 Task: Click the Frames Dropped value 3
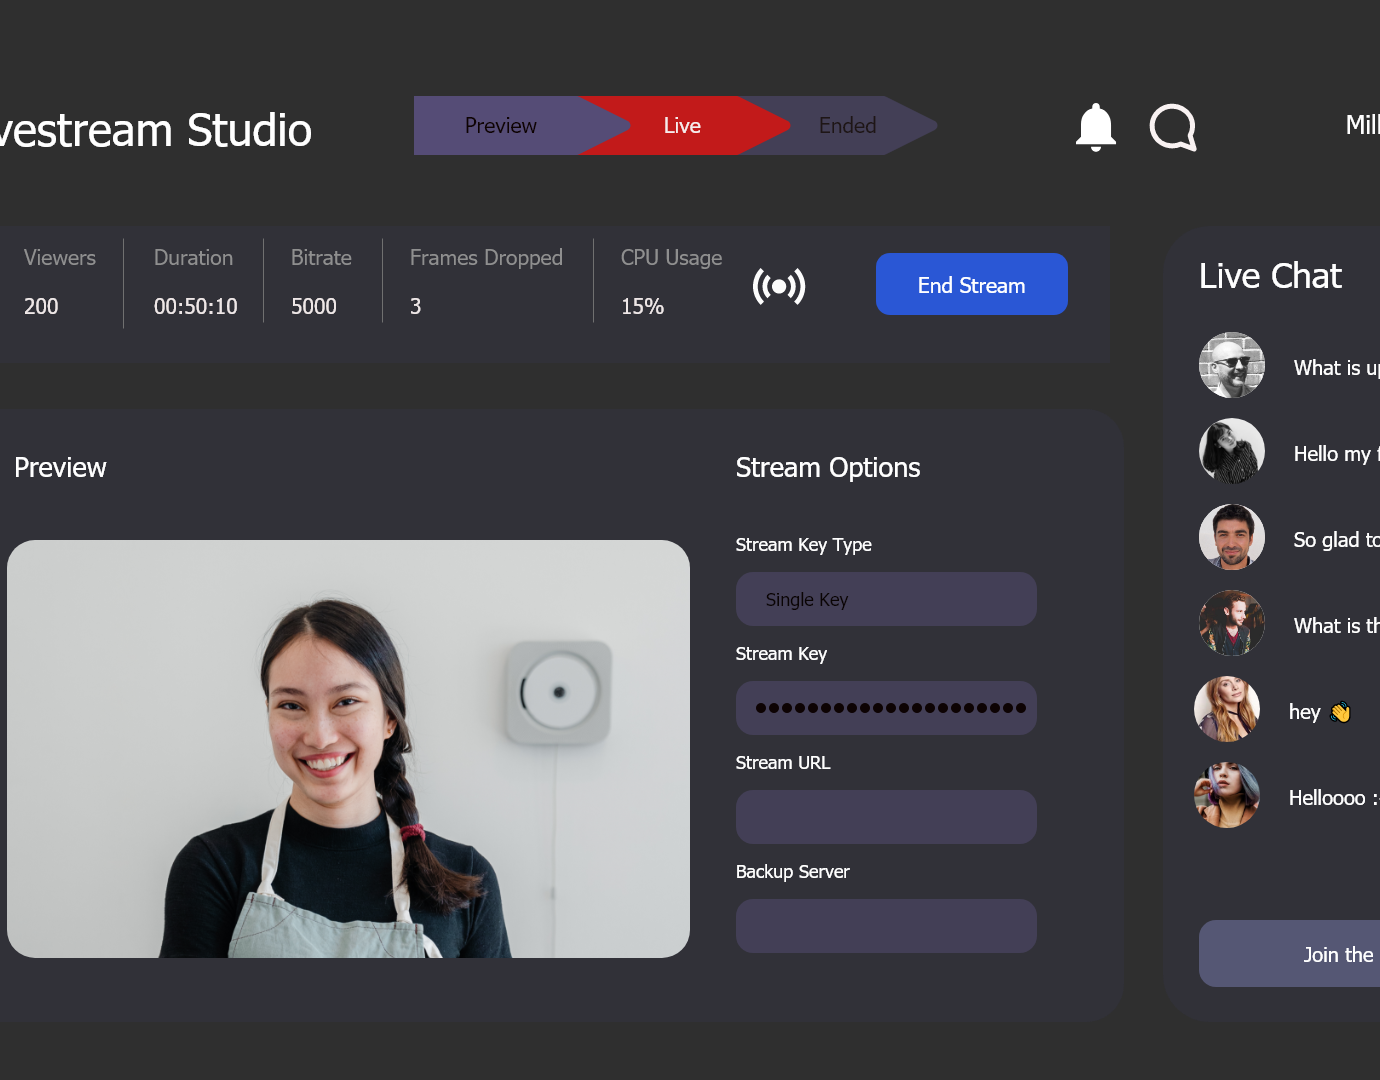(415, 306)
